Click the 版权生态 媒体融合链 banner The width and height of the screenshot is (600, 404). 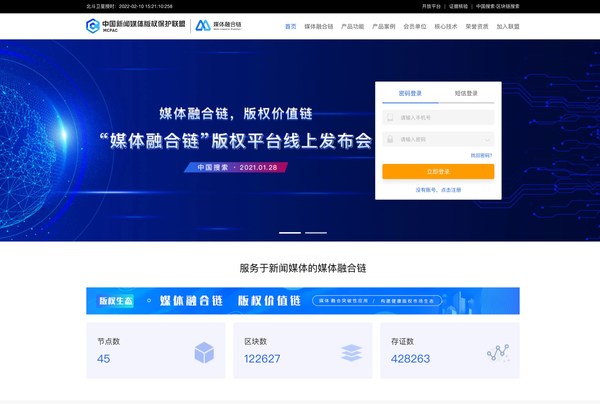coord(302,300)
